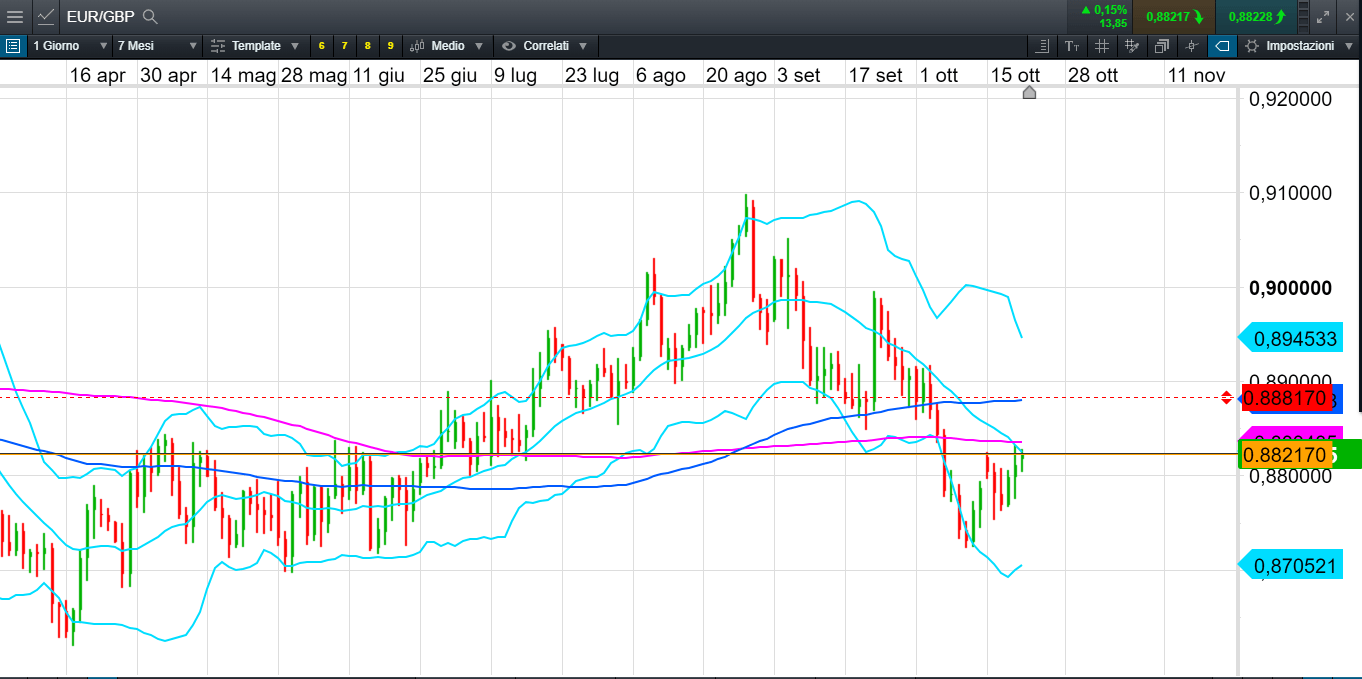This screenshot has height=679, width=1362.
Task: Click the 11 giu date label
Action: click(379, 75)
